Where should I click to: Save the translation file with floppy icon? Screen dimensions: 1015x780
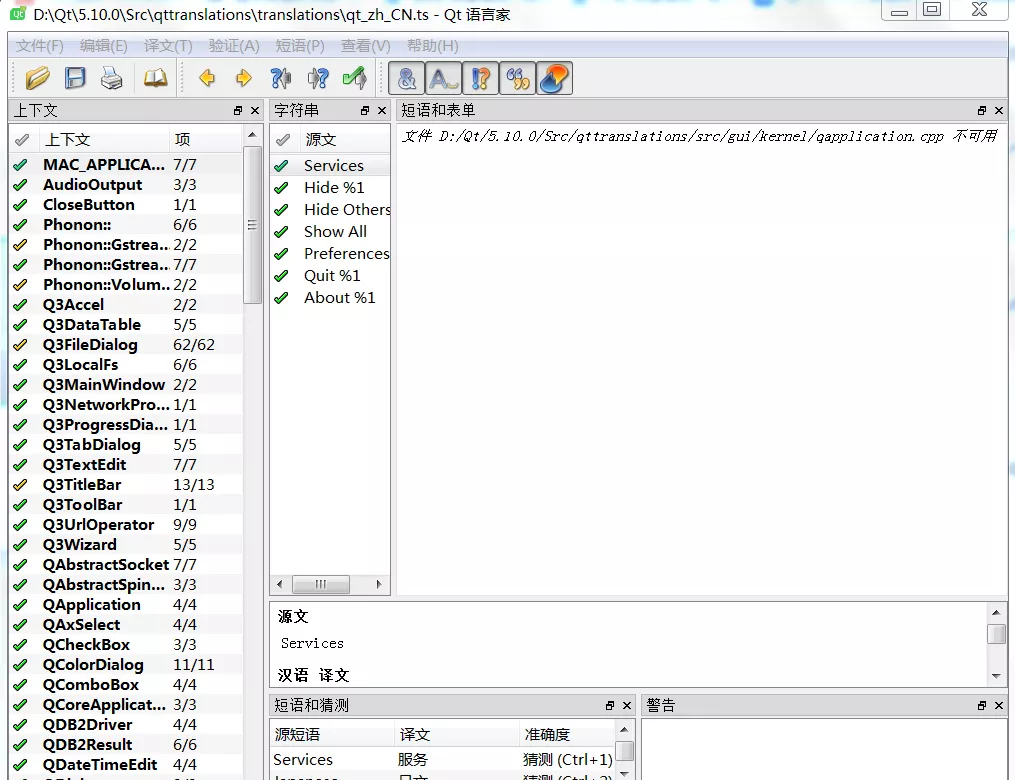click(x=75, y=78)
